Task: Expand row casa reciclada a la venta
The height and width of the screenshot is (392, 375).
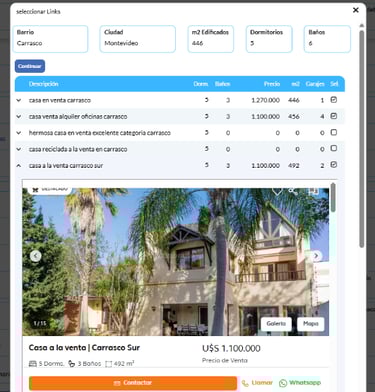Action: pos(19,149)
